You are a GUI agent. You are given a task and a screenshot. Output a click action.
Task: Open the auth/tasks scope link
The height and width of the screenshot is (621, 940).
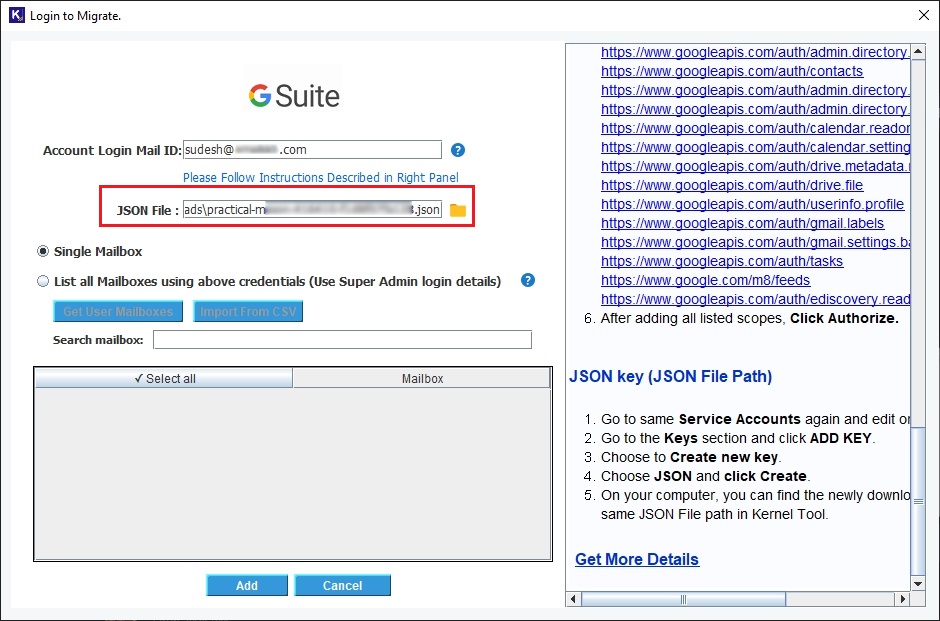pyautogui.click(x=722, y=261)
